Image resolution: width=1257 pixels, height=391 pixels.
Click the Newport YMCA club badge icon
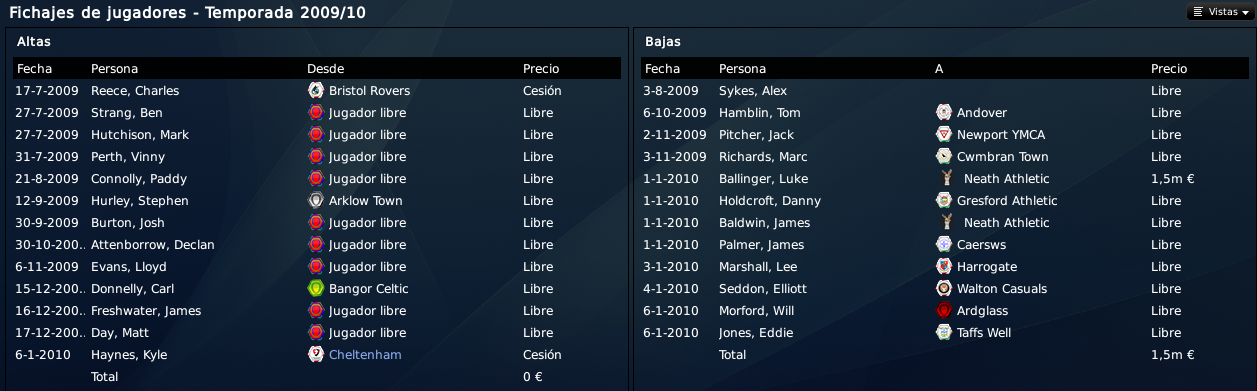pos(944,135)
